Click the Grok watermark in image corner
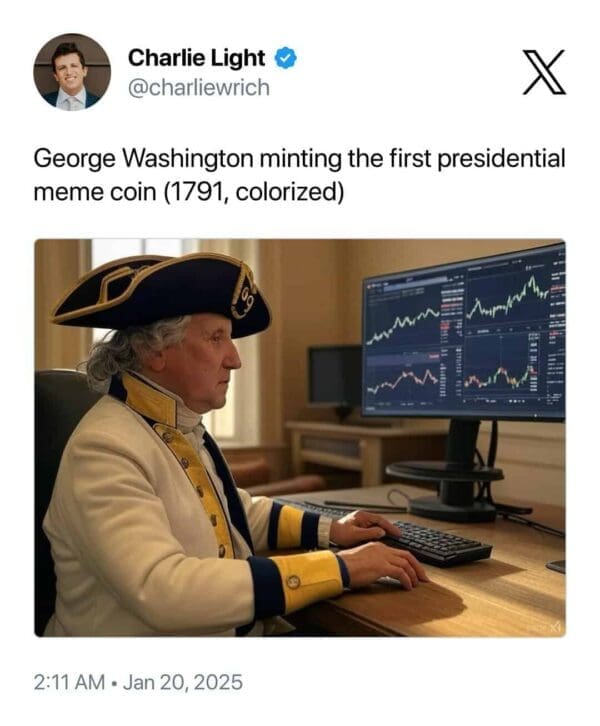 [555, 626]
